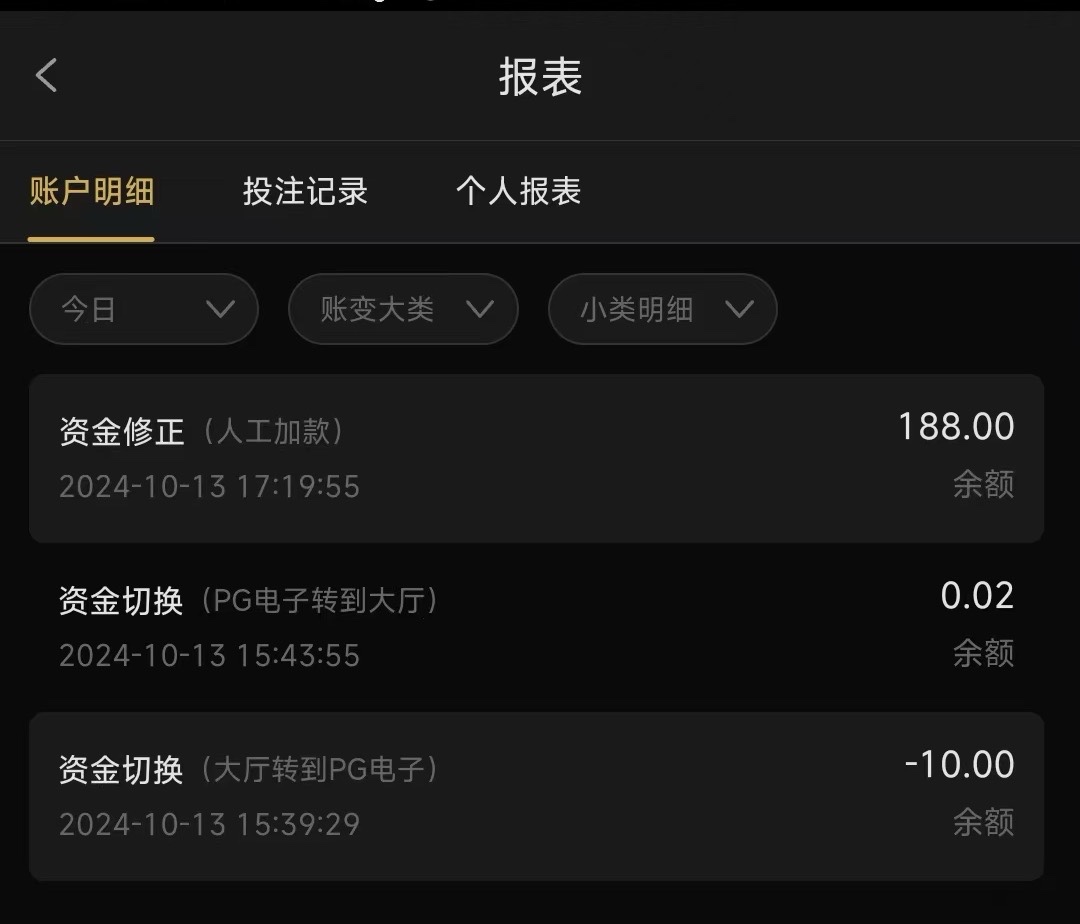Open the 小类明细 subcategory dropdown
The image size is (1080, 924).
pos(662,309)
